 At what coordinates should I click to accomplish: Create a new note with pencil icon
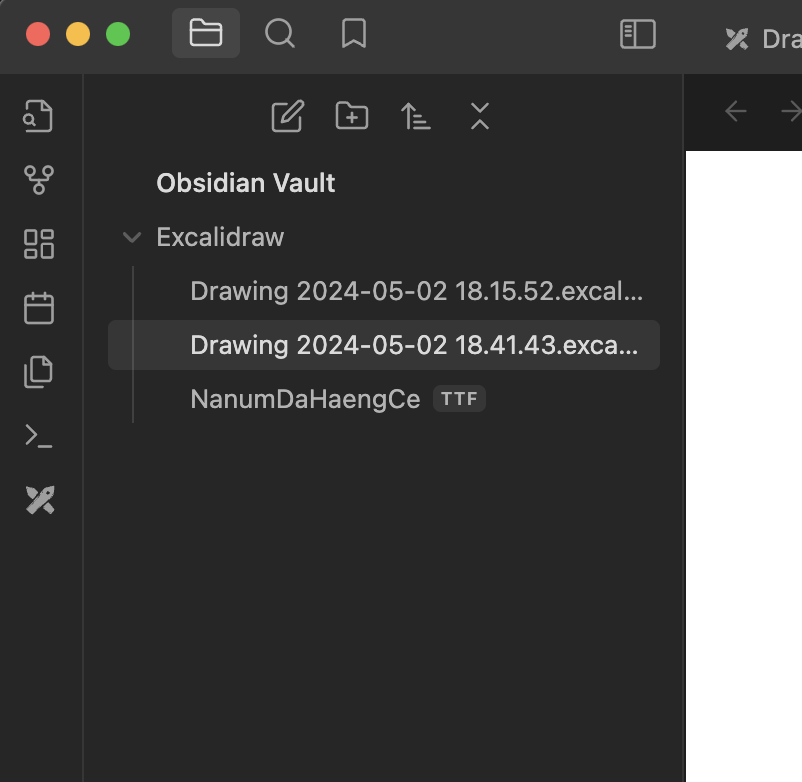[x=287, y=116]
